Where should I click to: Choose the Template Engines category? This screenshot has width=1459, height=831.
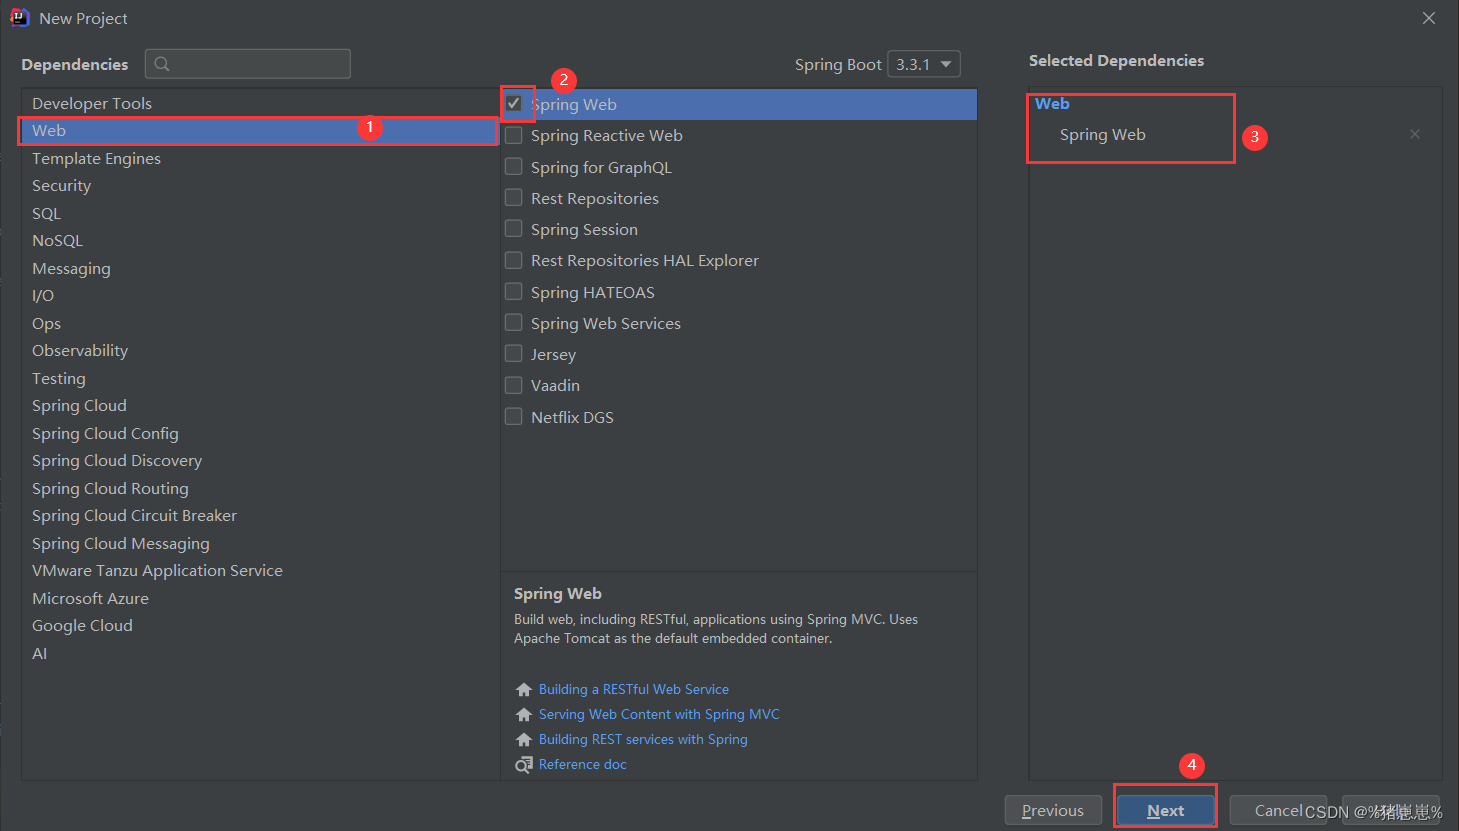click(259, 158)
